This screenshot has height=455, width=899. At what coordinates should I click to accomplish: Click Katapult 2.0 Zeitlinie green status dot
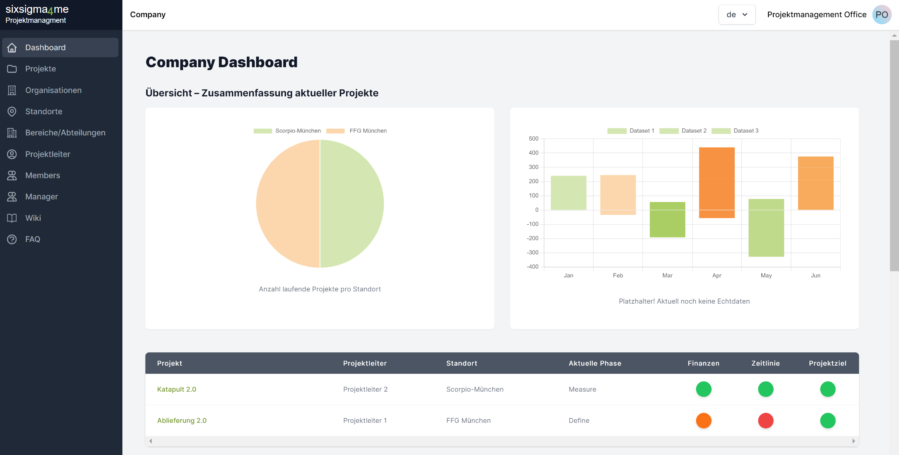pos(765,389)
